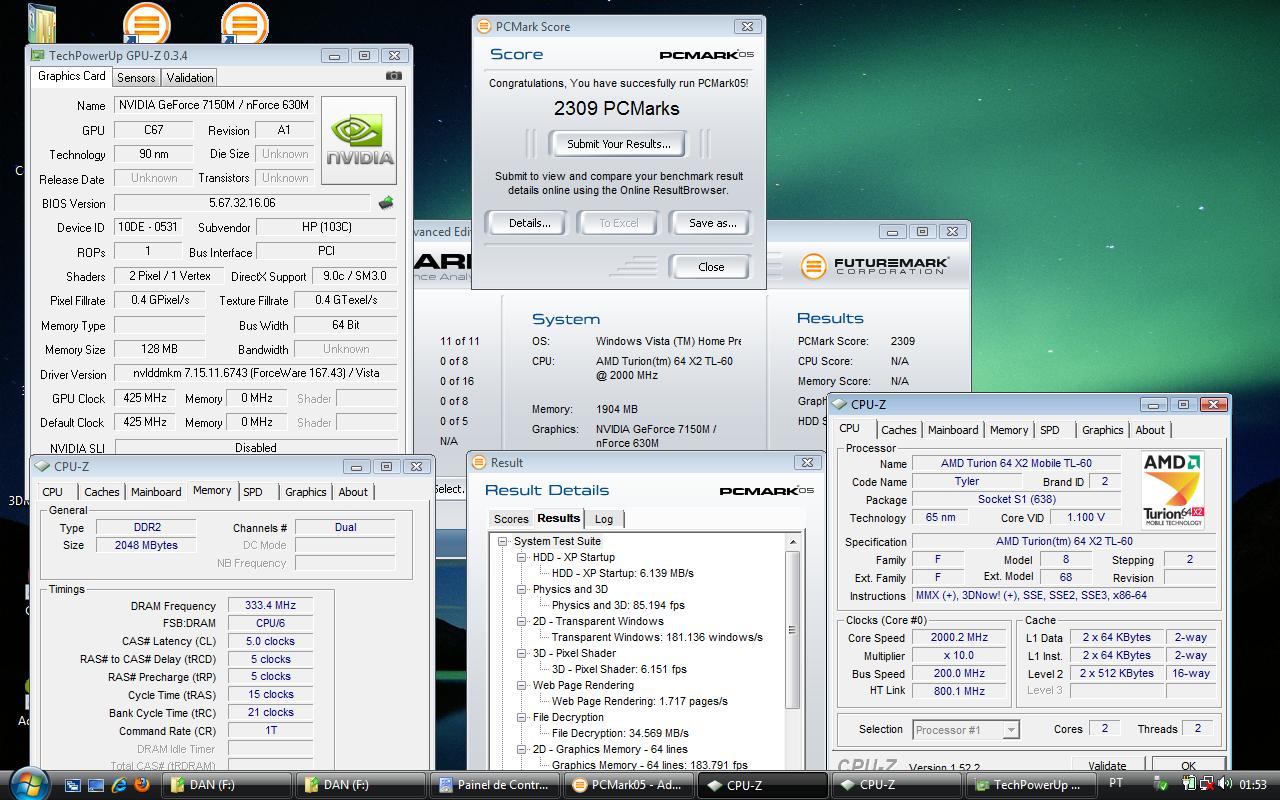Viewport: 1280px width, 800px height.
Task: Collapse the File Decryption node
Action: tap(522, 717)
